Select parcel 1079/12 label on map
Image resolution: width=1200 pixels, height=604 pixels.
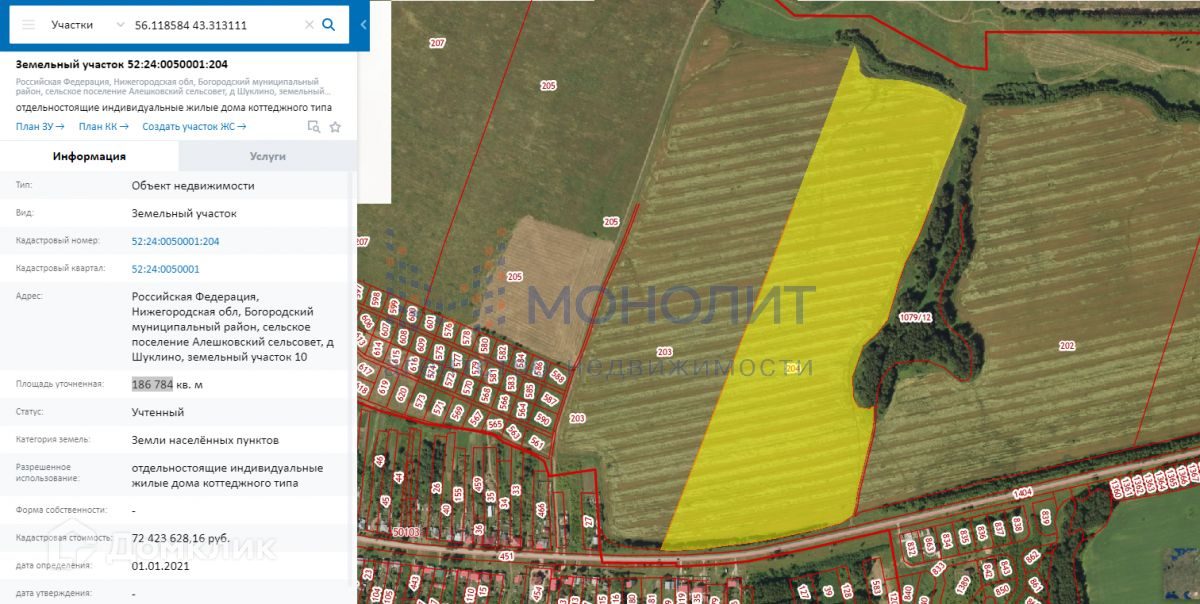916,317
